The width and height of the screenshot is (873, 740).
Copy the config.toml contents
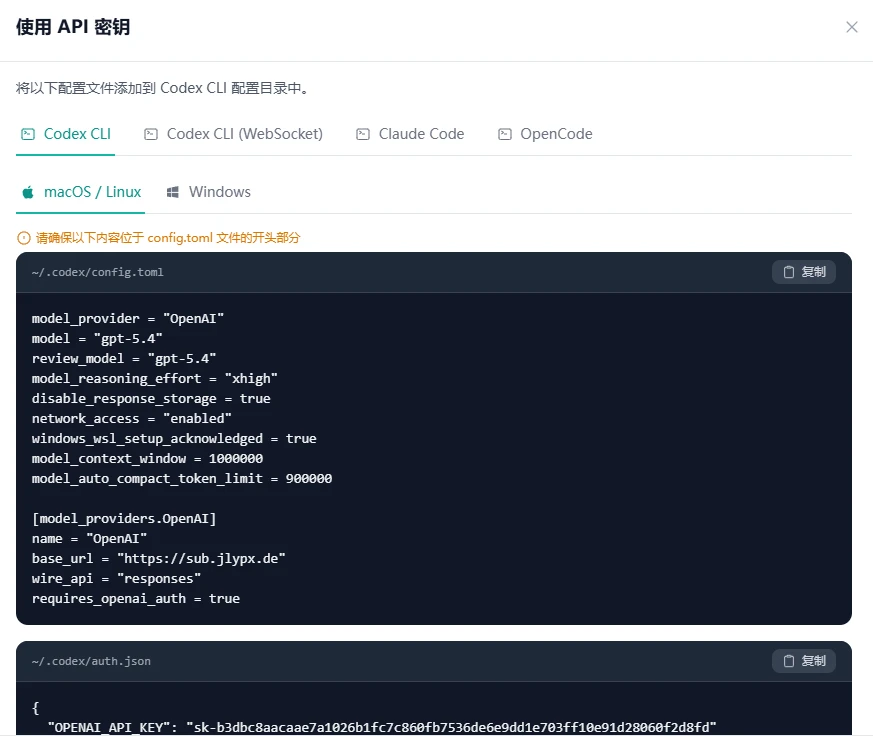coord(803,271)
